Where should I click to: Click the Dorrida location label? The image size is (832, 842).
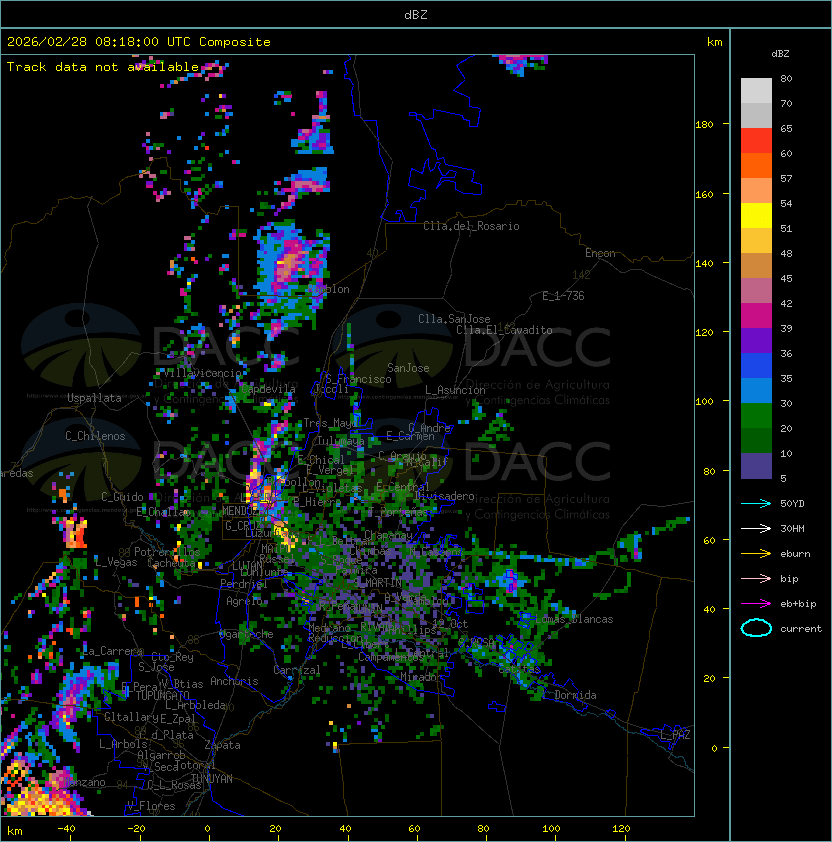(x=575, y=695)
